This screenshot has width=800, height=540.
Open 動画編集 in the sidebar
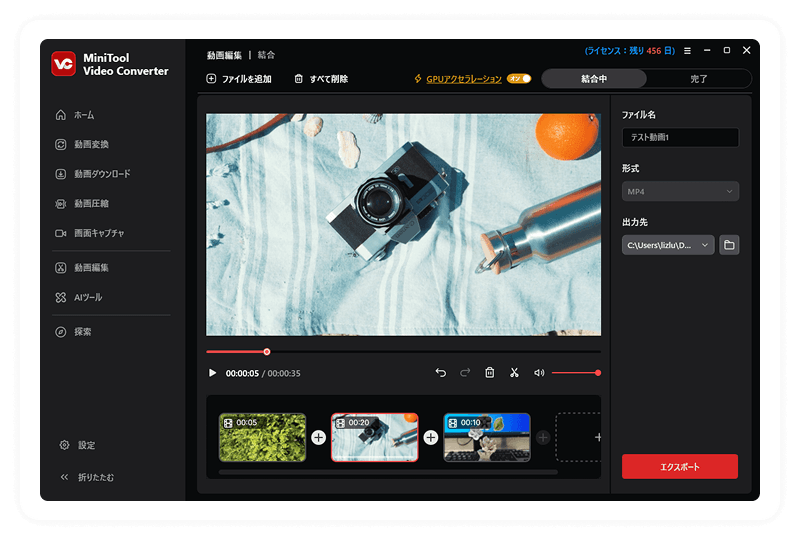pos(82,267)
